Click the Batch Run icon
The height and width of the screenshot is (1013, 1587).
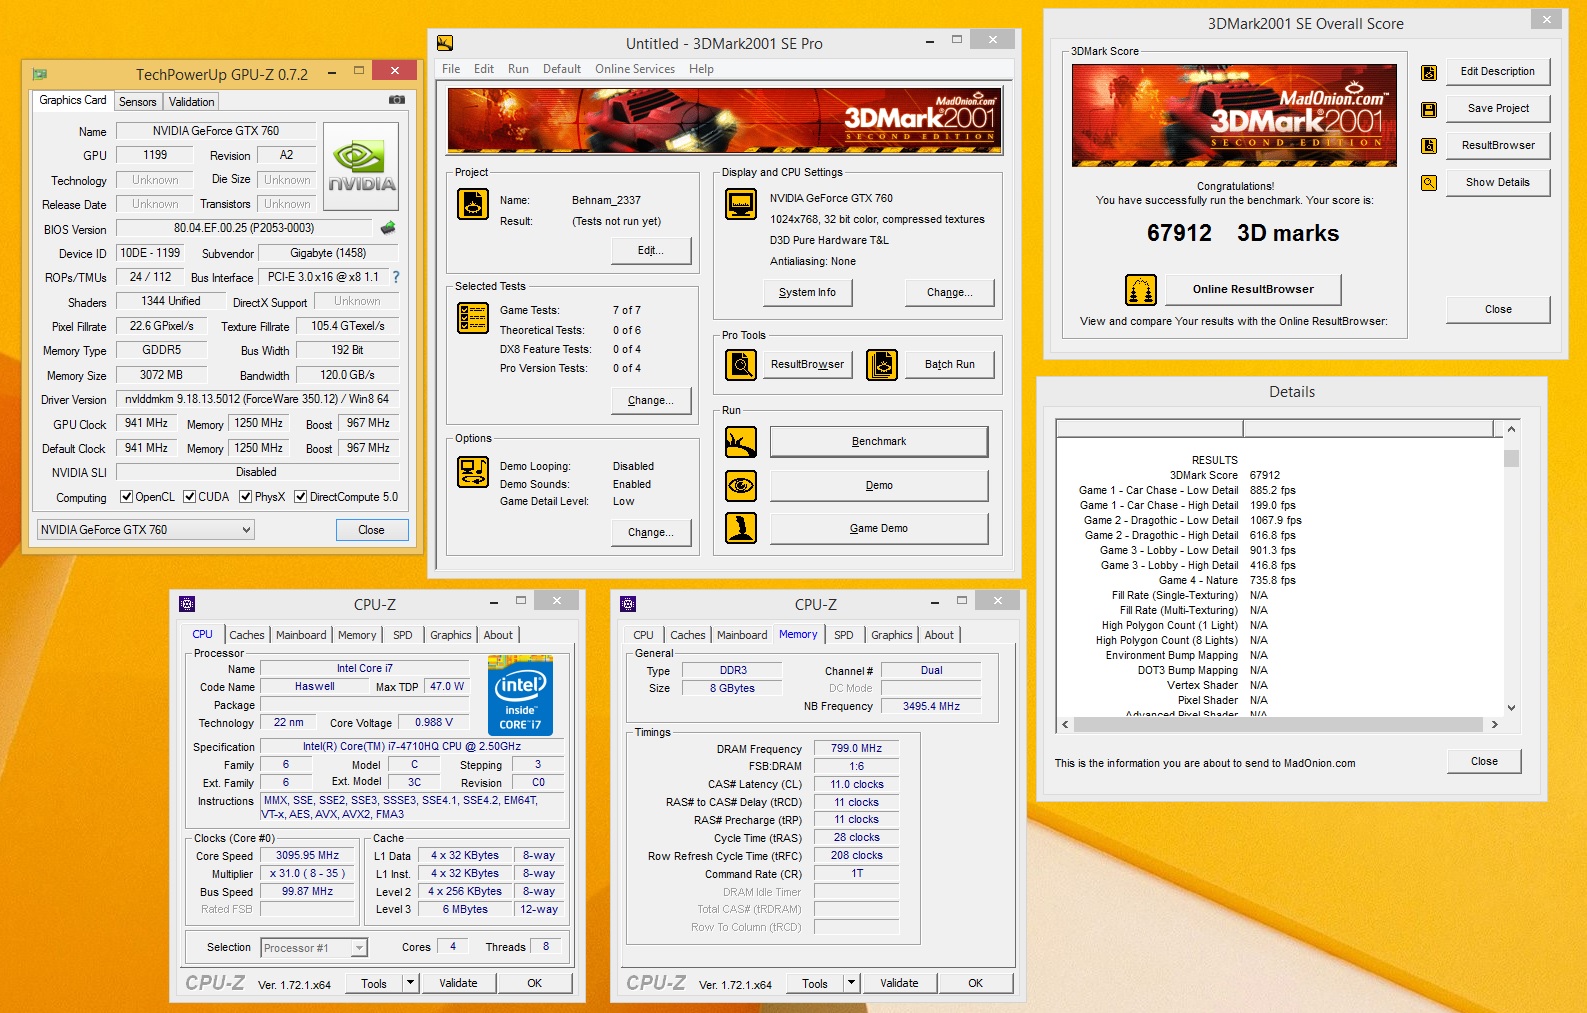pos(882,365)
